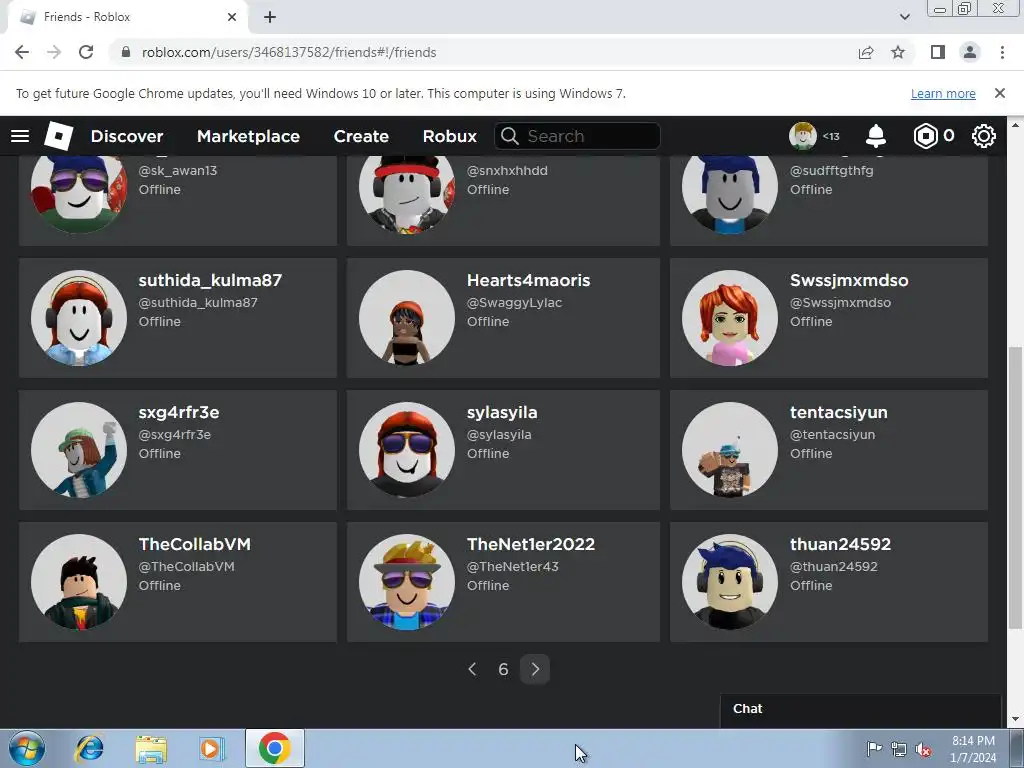The height and width of the screenshot is (768, 1024).
Task: Open Hearts4maoris profile name
Action: coord(528,280)
